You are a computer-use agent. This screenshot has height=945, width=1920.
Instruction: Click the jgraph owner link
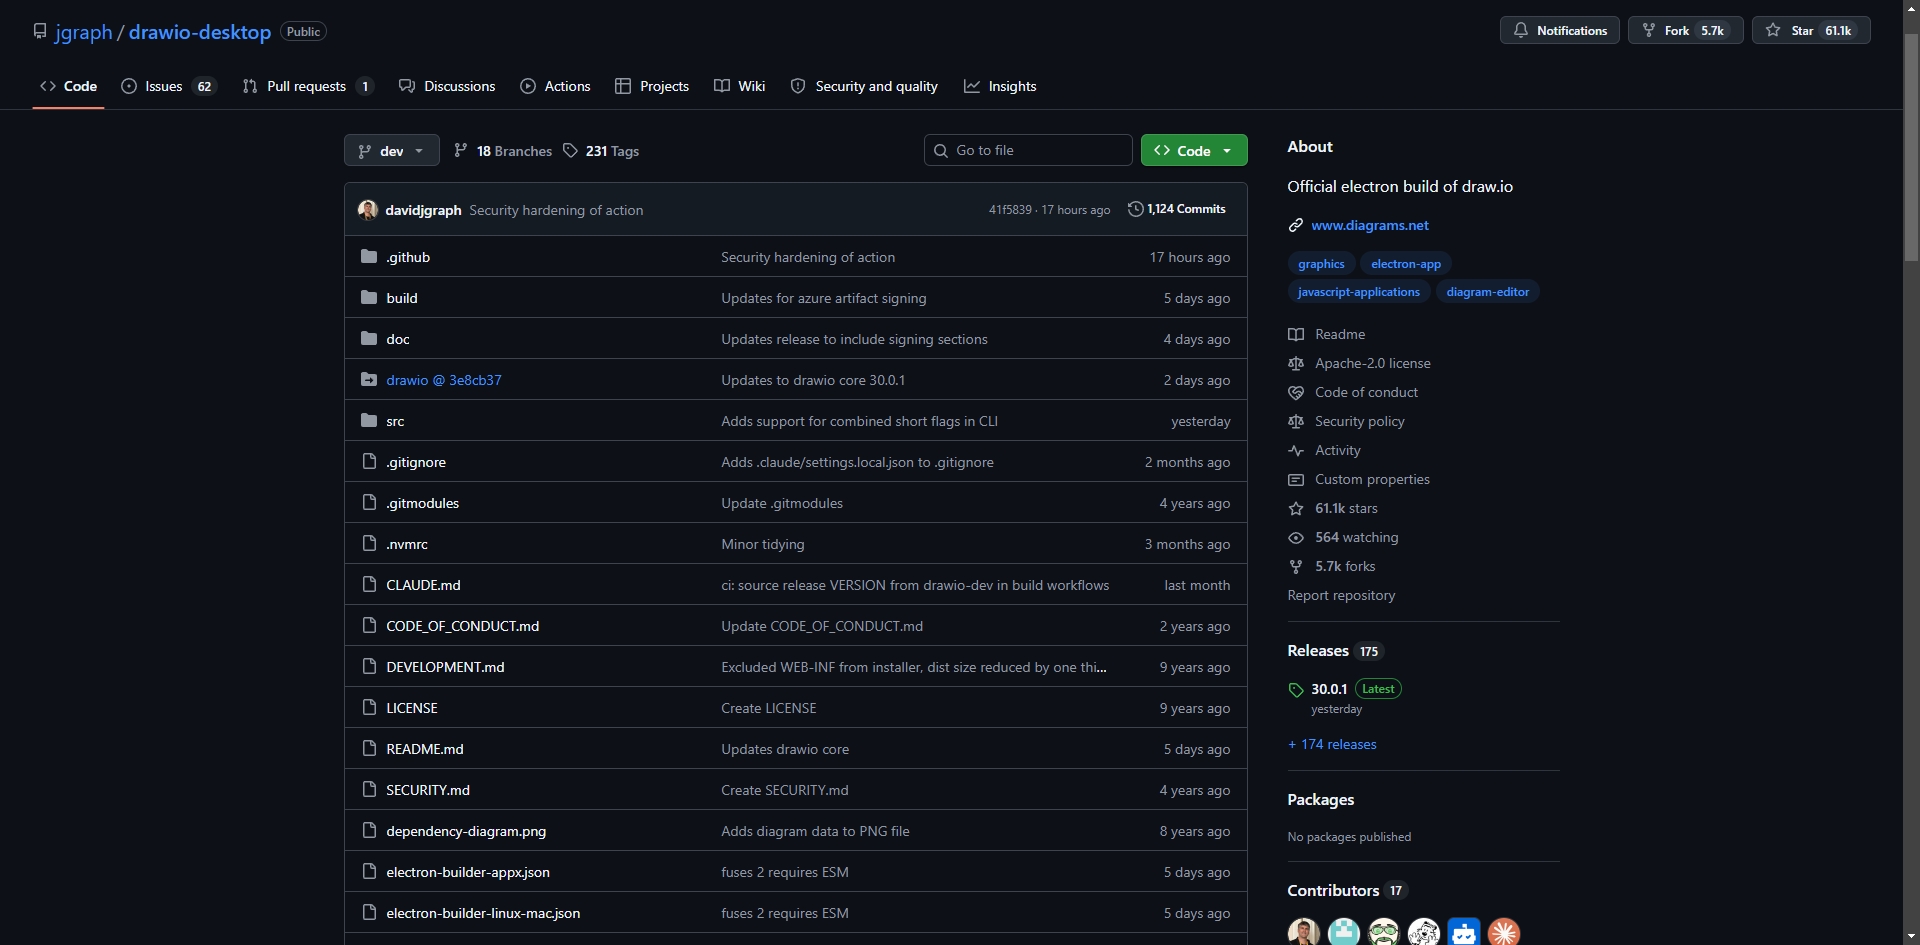(x=84, y=32)
